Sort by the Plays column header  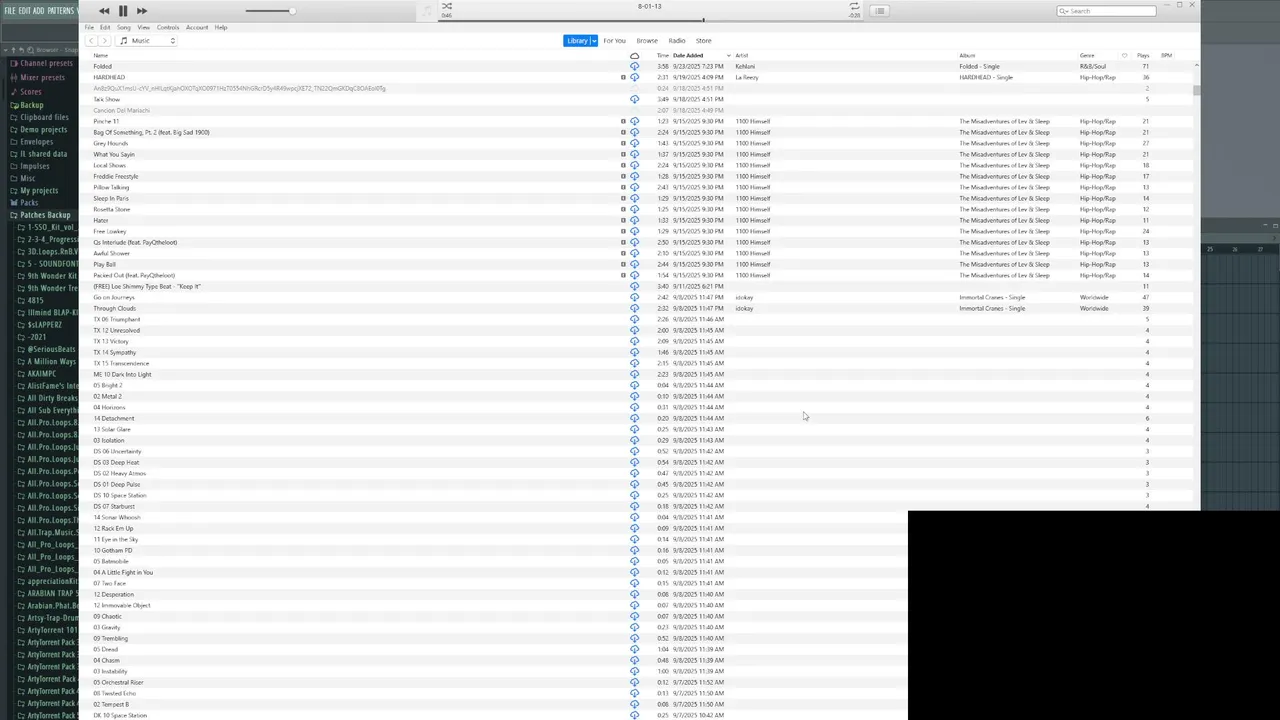(x=1143, y=55)
